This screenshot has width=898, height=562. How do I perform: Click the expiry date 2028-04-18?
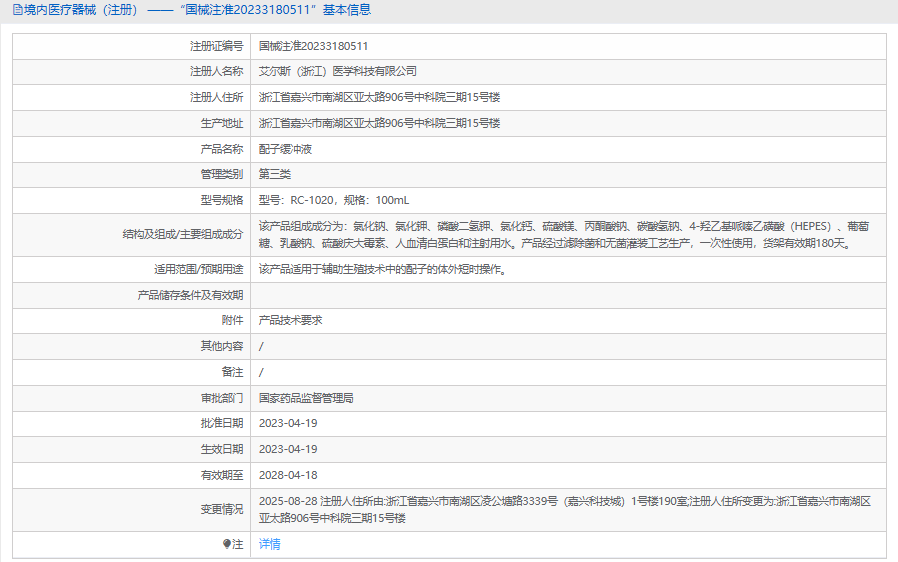point(288,475)
